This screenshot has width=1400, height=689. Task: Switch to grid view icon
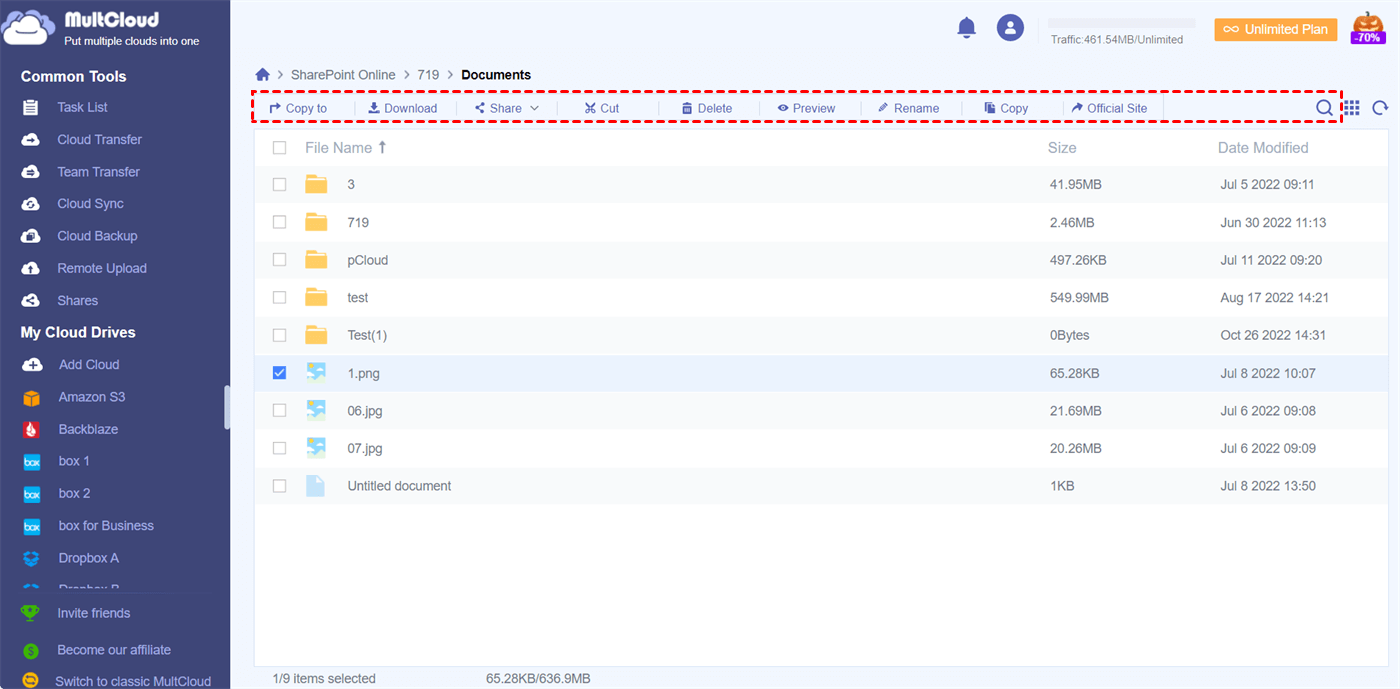(1351, 108)
